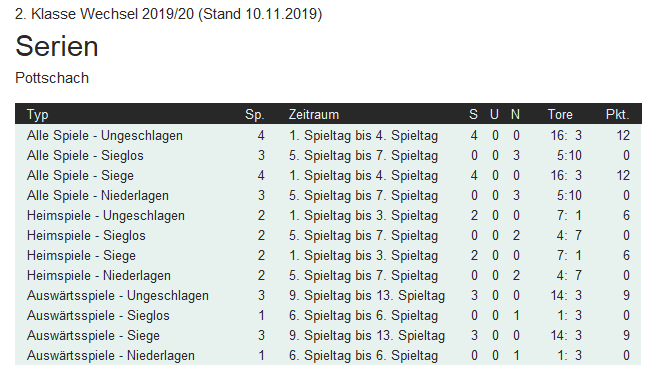Click the Sp. column header
Image resolution: width=656 pixels, height=372 pixels.
[x=254, y=114]
